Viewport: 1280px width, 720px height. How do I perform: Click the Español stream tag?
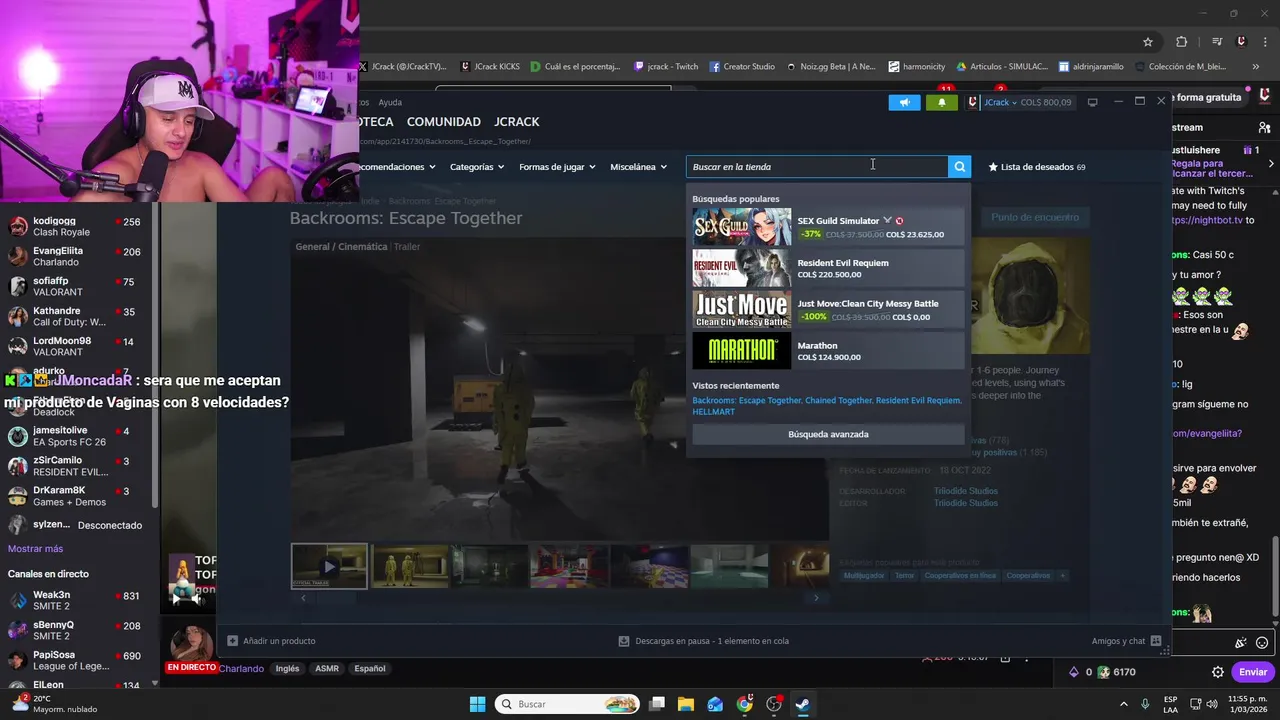click(x=369, y=669)
